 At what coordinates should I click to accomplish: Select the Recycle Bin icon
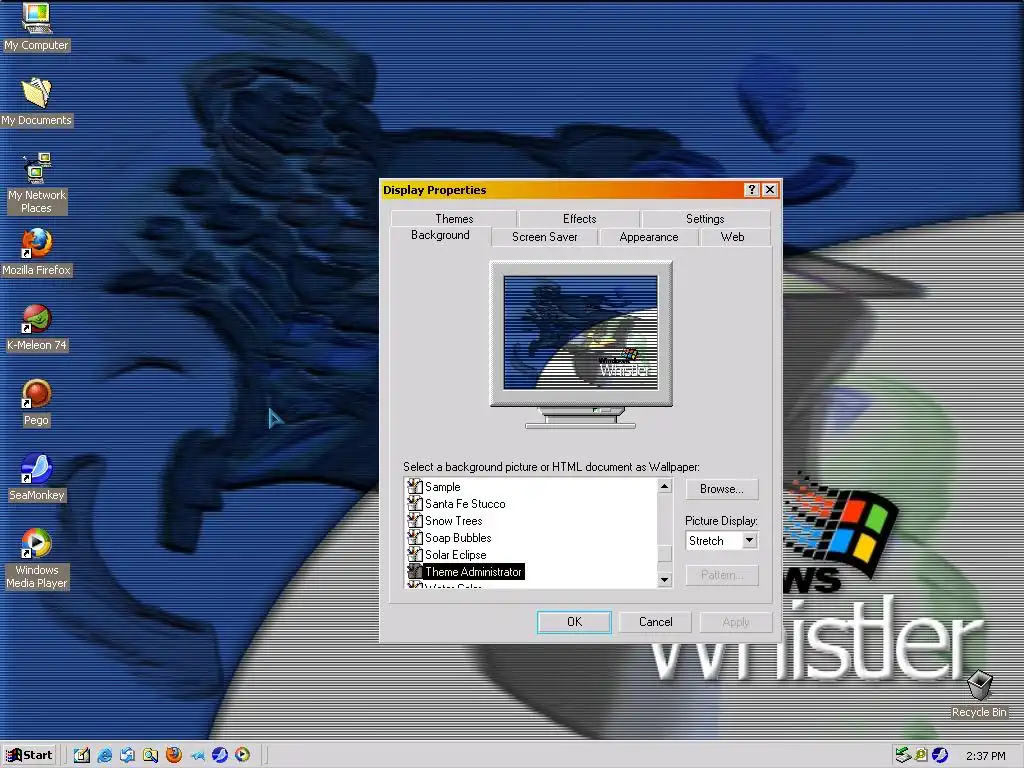coord(980,694)
